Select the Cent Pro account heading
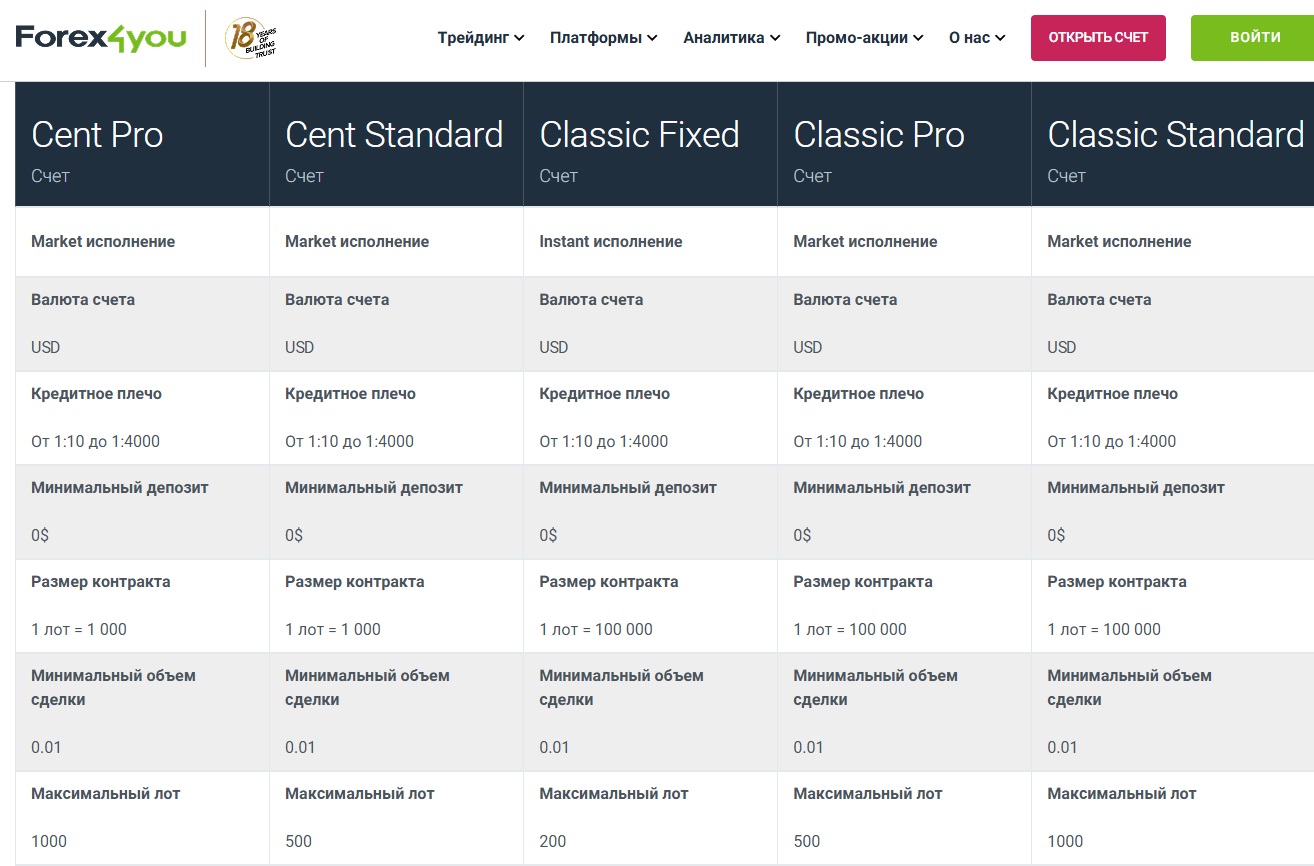 tap(97, 135)
